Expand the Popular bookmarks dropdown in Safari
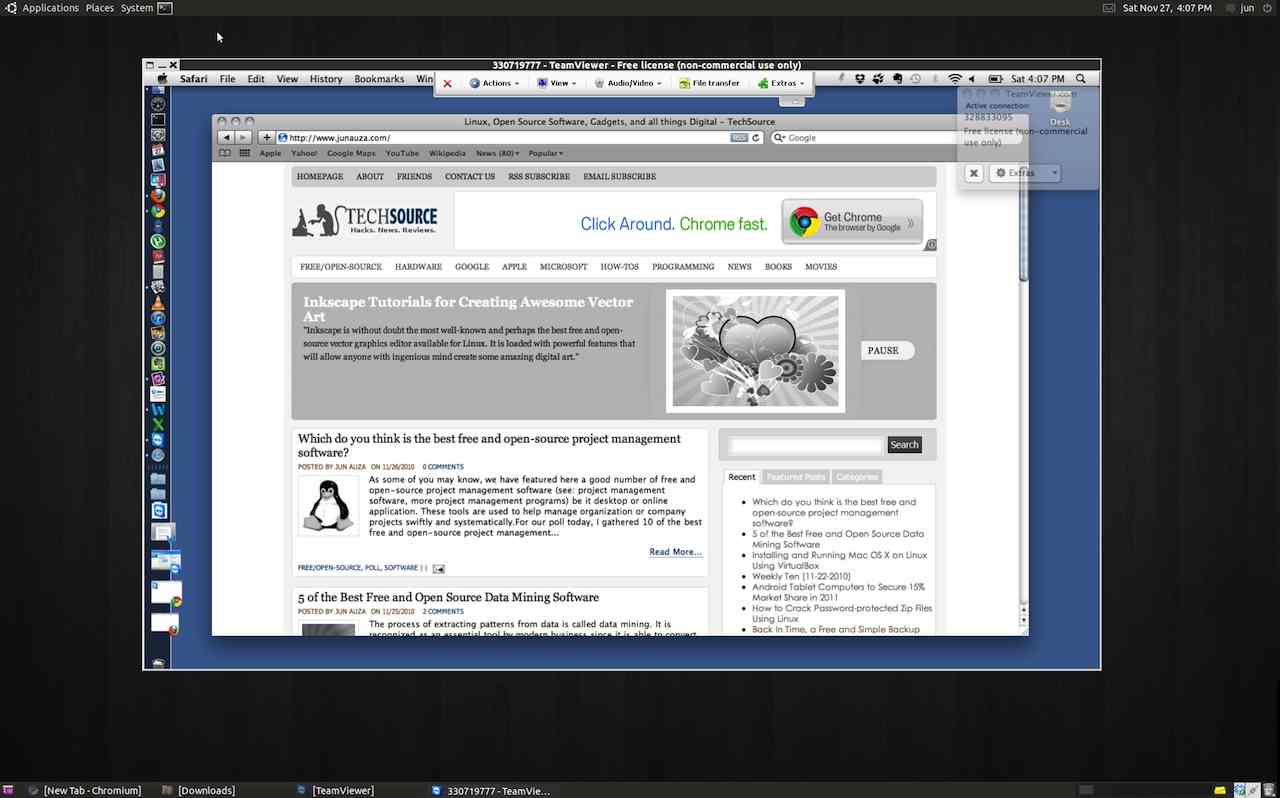This screenshot has width=1280, height=798. pyautogui.click(x=545, y=153)
